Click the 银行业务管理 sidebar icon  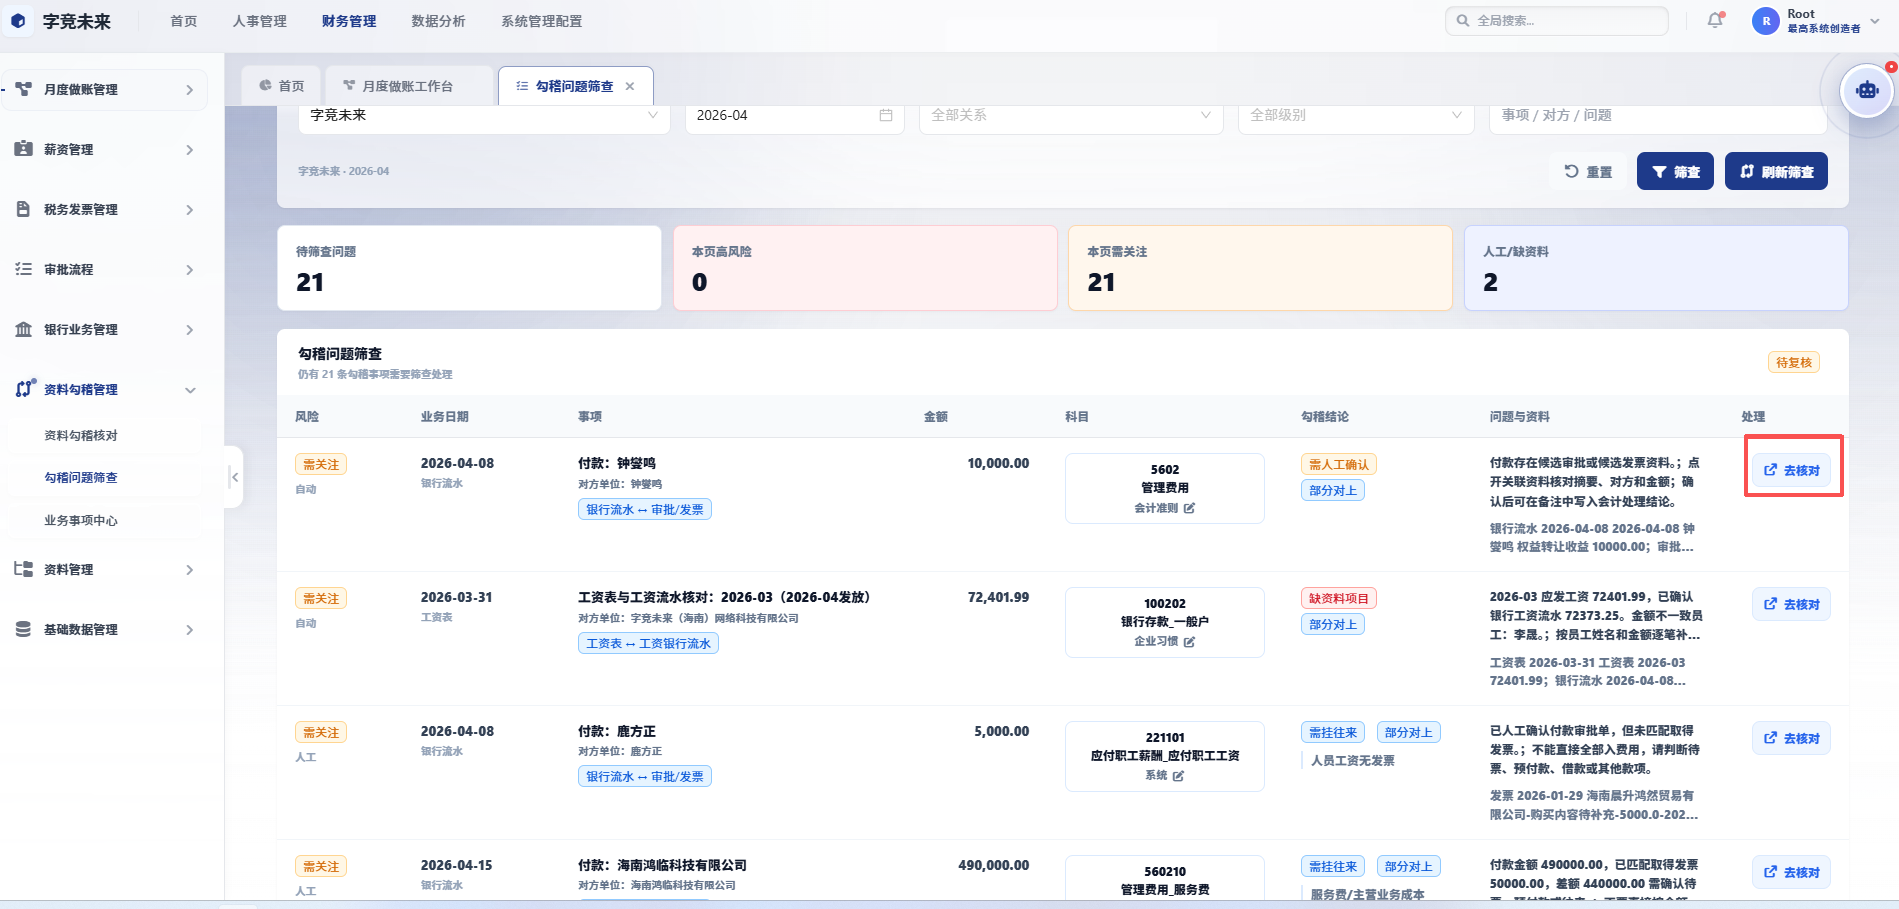pos(23,329)
